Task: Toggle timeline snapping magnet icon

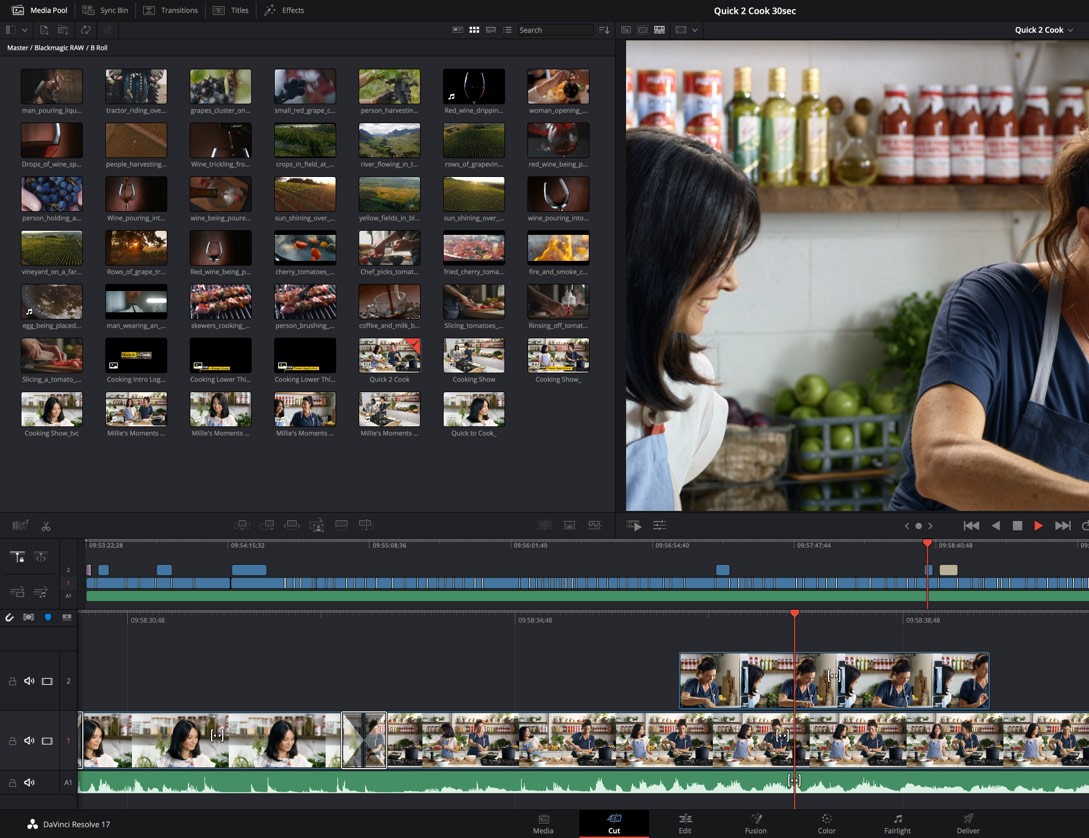Action: (x=10, y=618)
